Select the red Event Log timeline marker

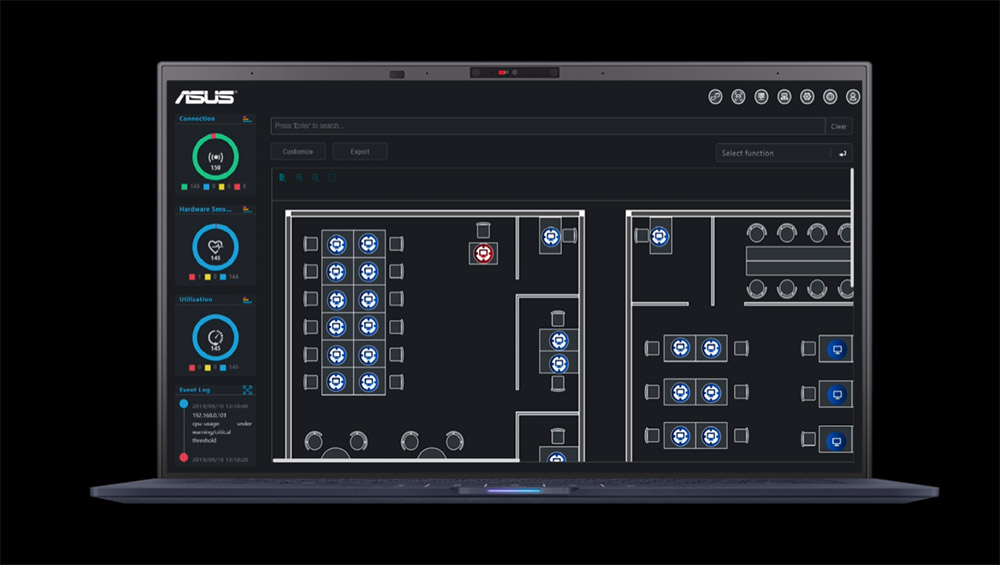184,457
